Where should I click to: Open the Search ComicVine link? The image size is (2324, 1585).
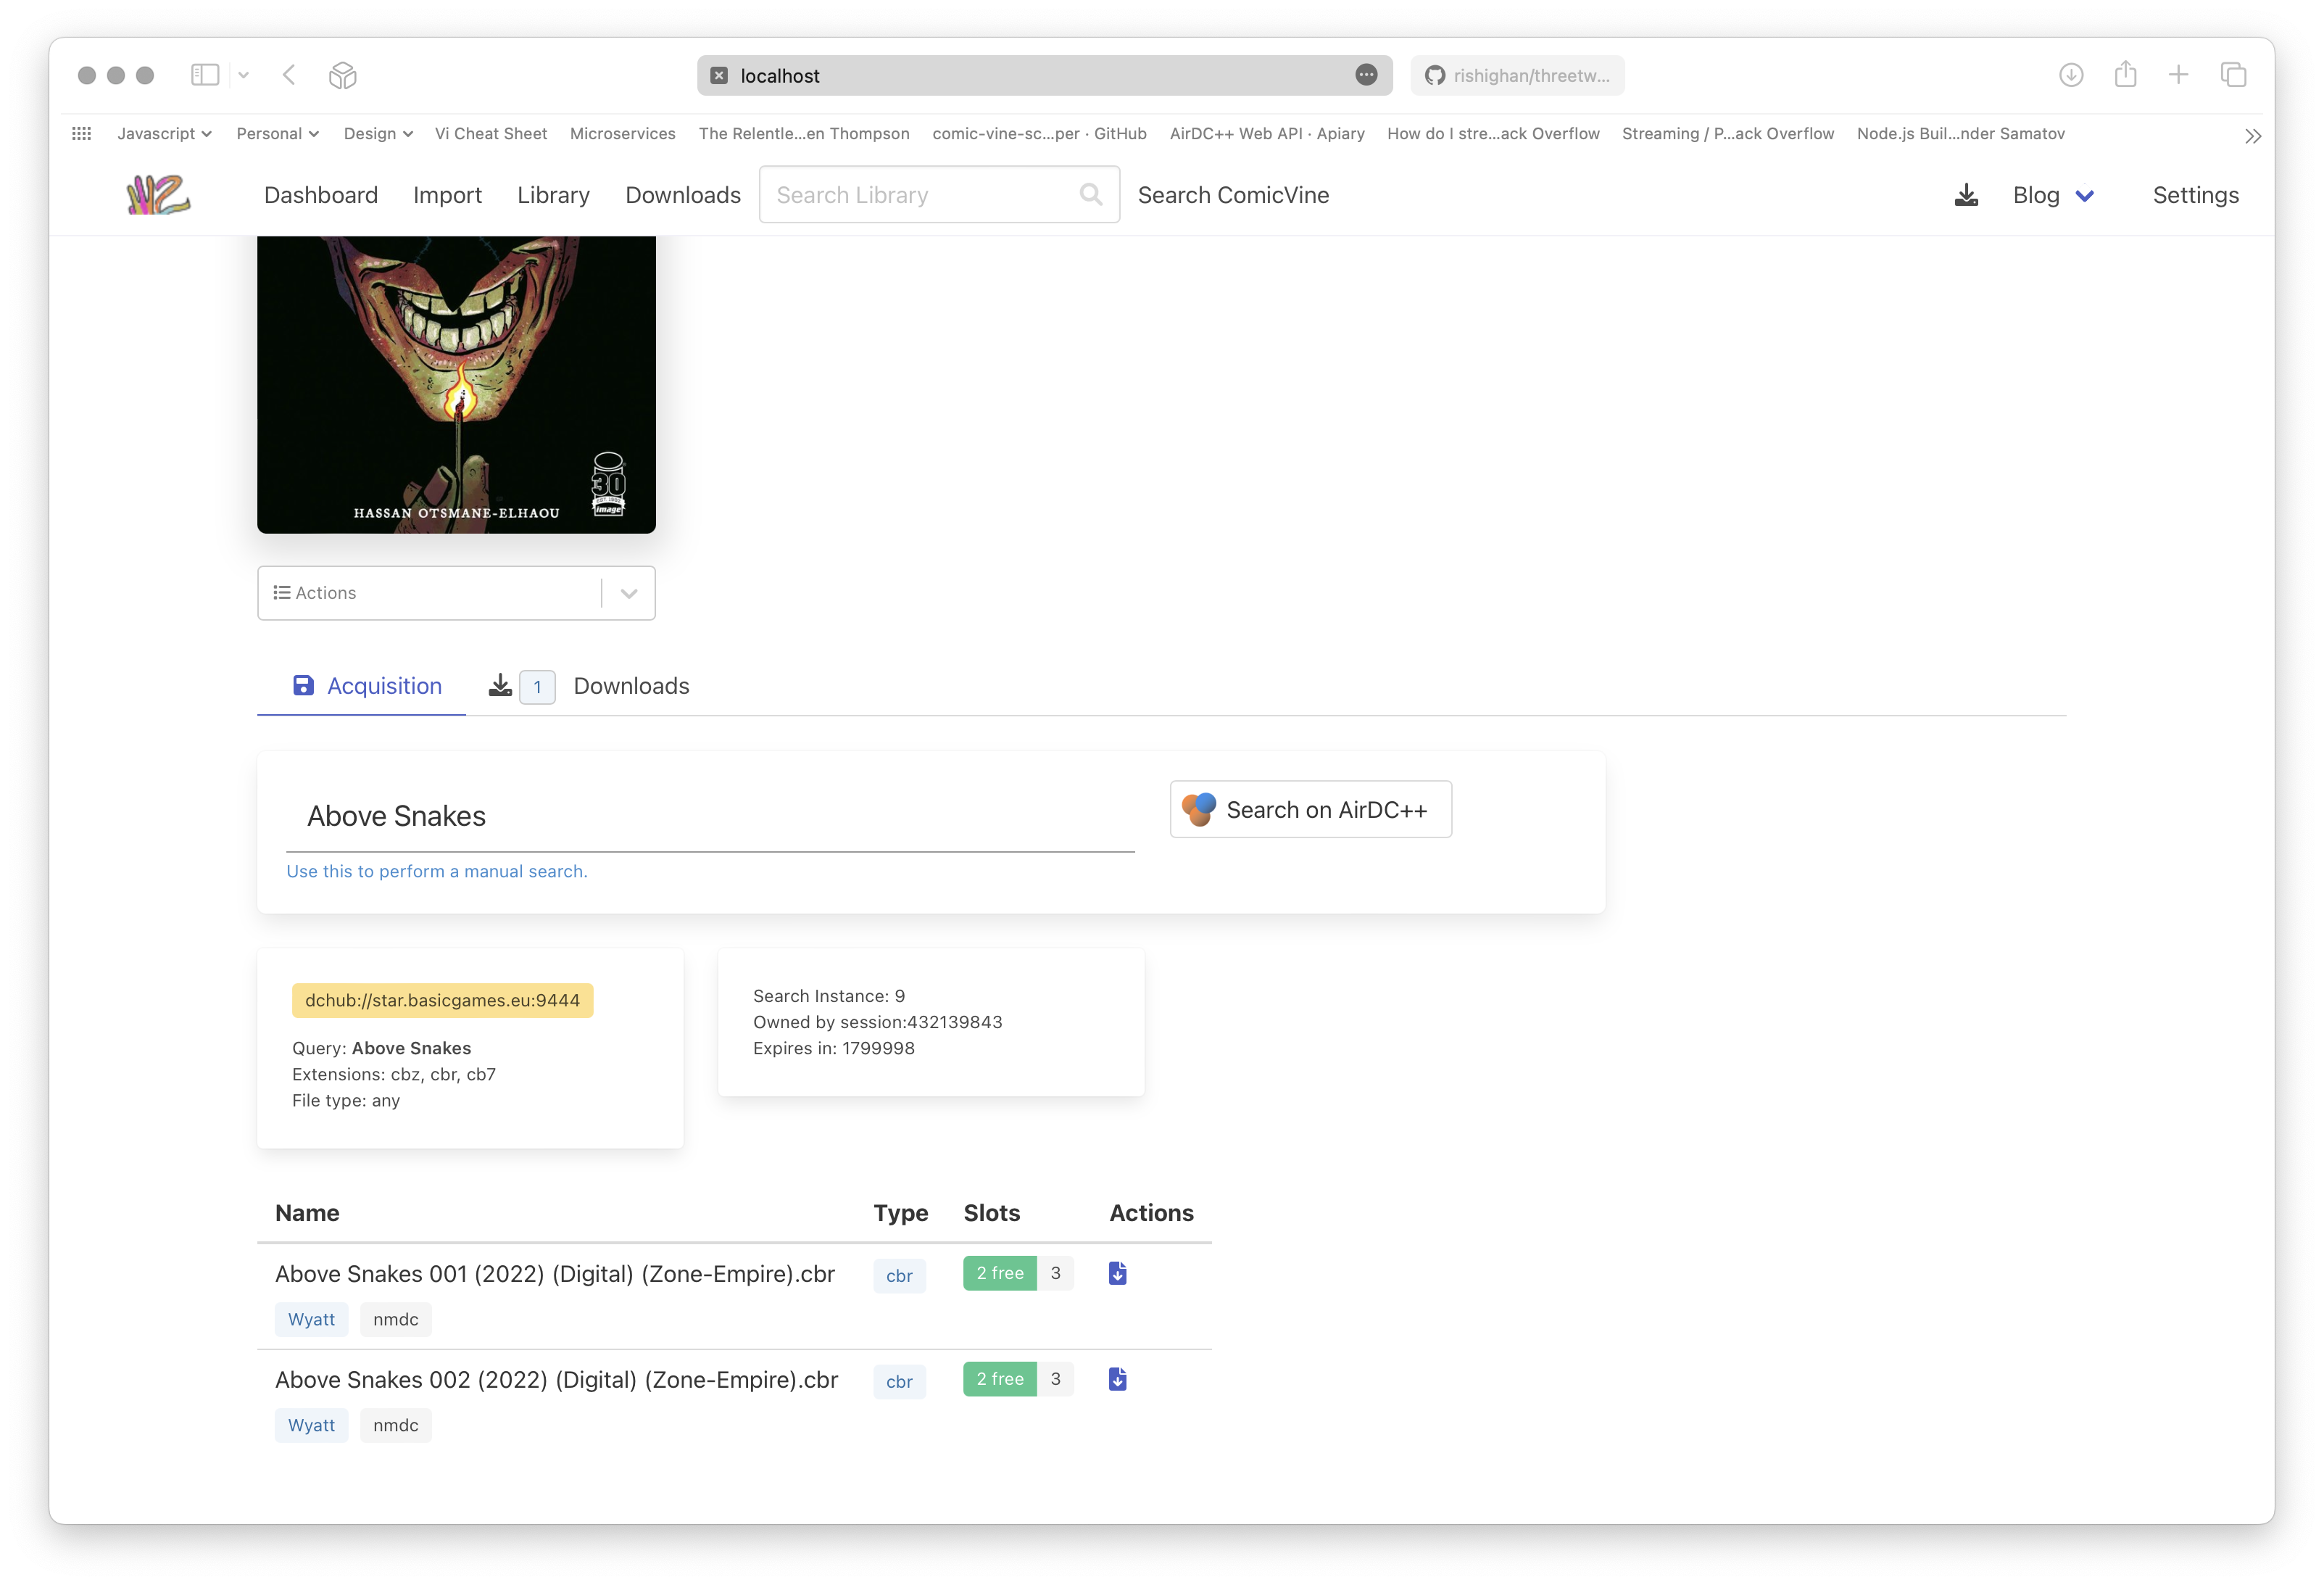pos(1232,195)
